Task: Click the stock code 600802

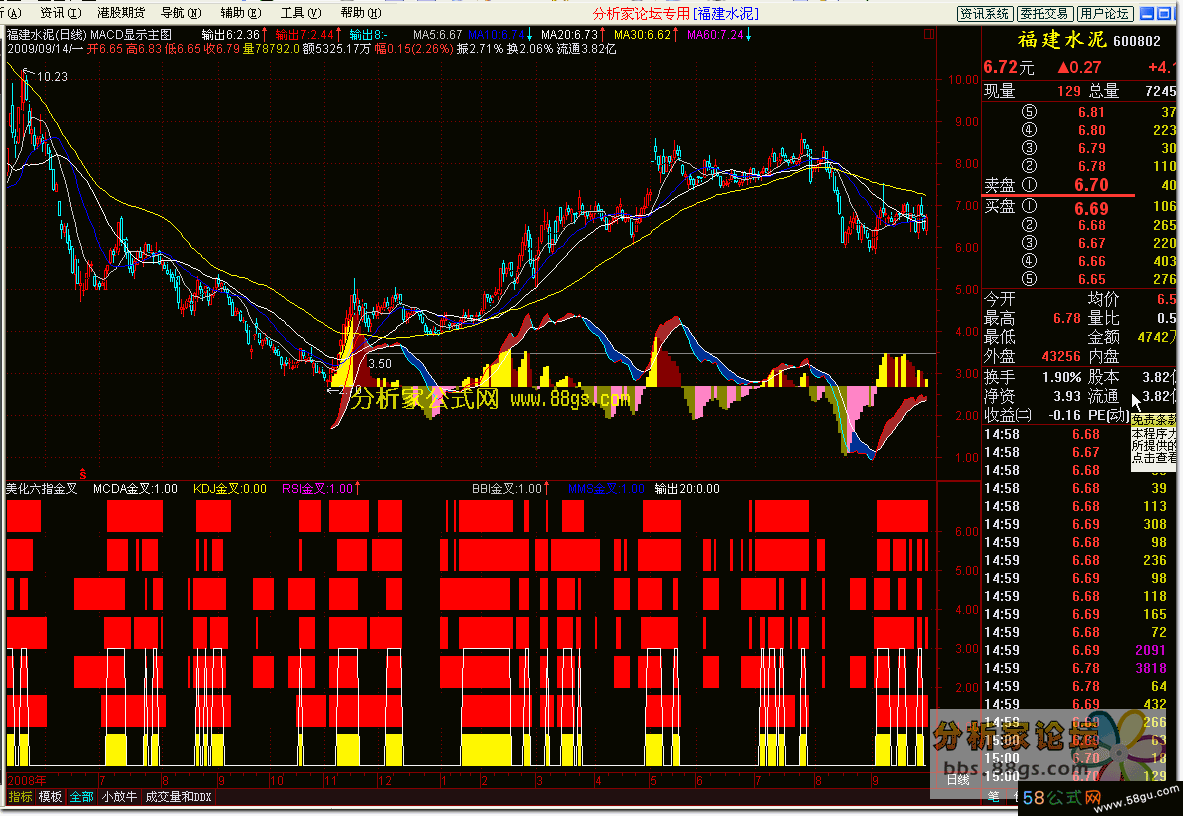Action: click(1137, 41)
